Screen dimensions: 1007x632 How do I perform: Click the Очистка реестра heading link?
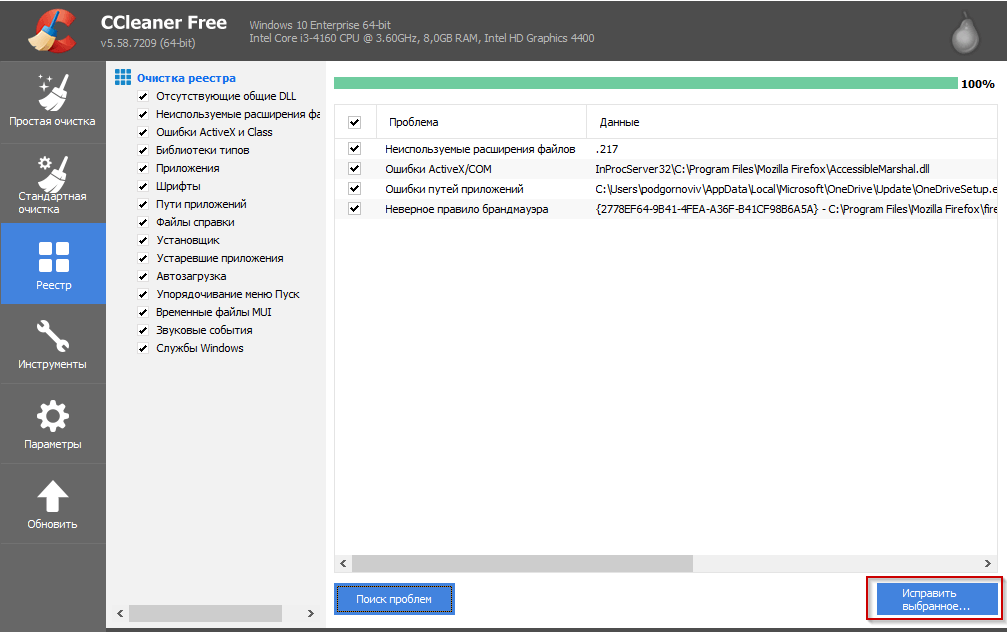tap(186, 78)
